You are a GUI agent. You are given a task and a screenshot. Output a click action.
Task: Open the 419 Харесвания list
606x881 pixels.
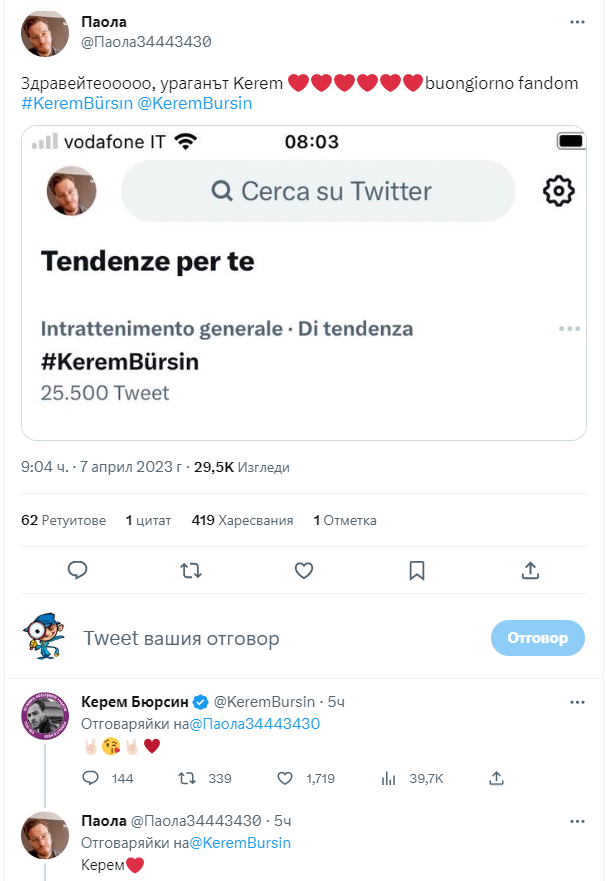click(x=242, y=520)
